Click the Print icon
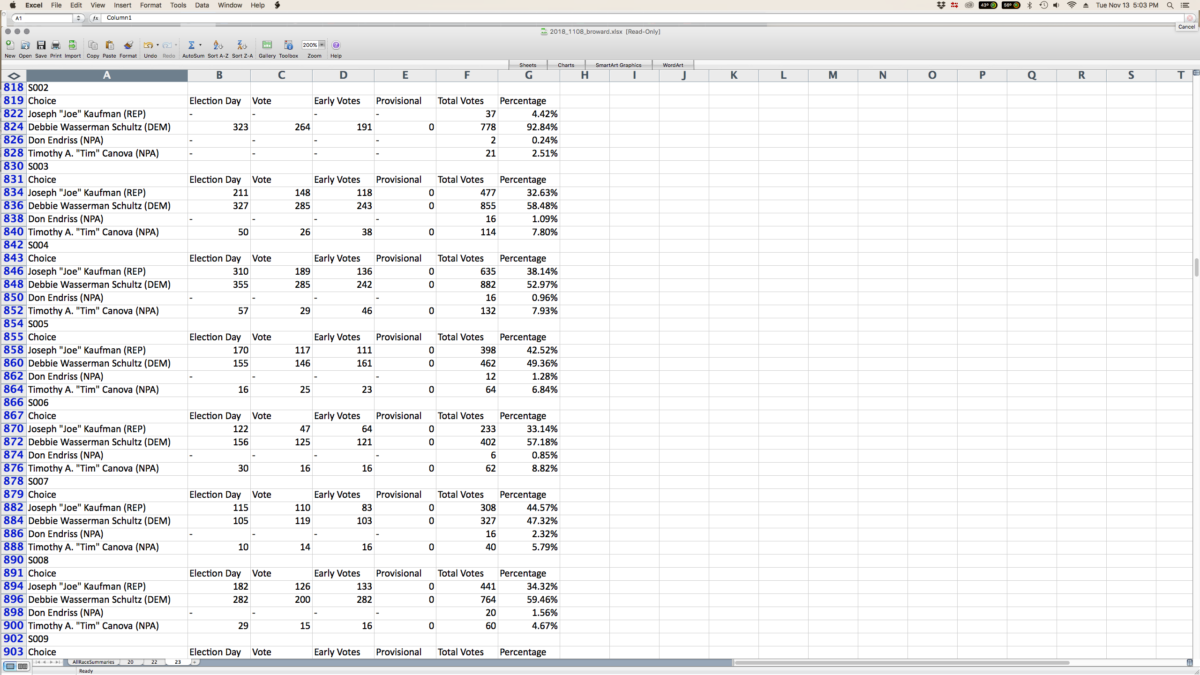The image size is (1200, 675). (56, 46)
